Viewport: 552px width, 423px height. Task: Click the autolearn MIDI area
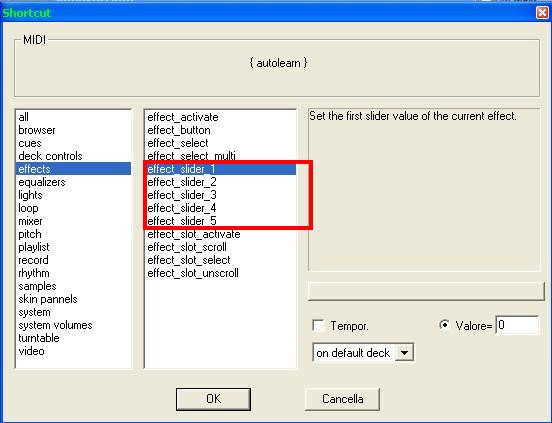coord(278,63)
